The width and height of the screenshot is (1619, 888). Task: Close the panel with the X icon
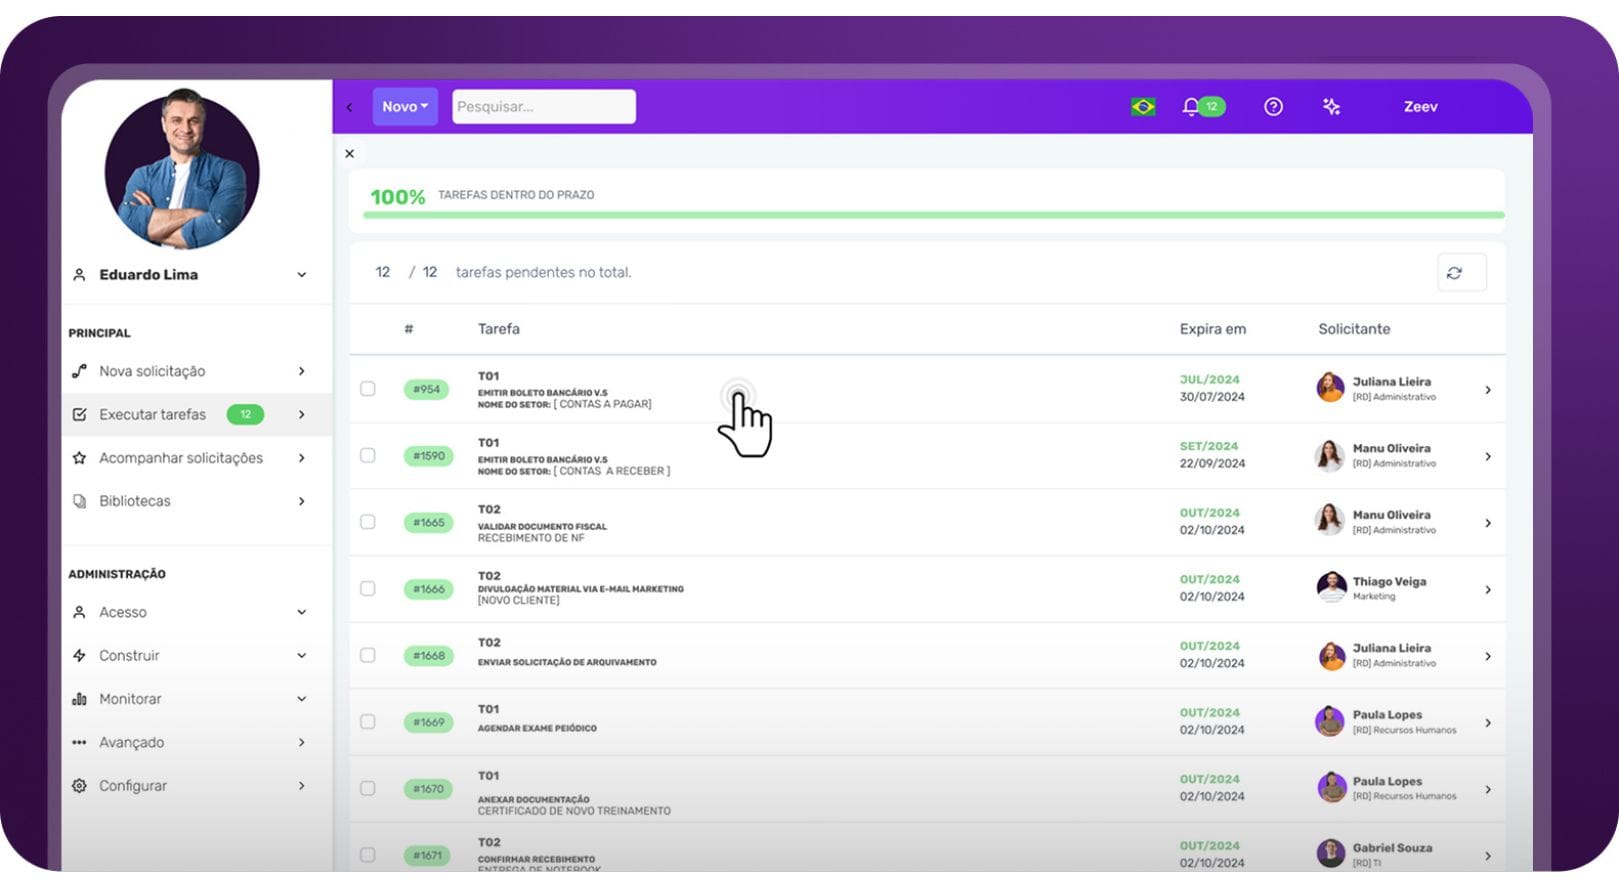pyautogui.click(x=350, y=154)
